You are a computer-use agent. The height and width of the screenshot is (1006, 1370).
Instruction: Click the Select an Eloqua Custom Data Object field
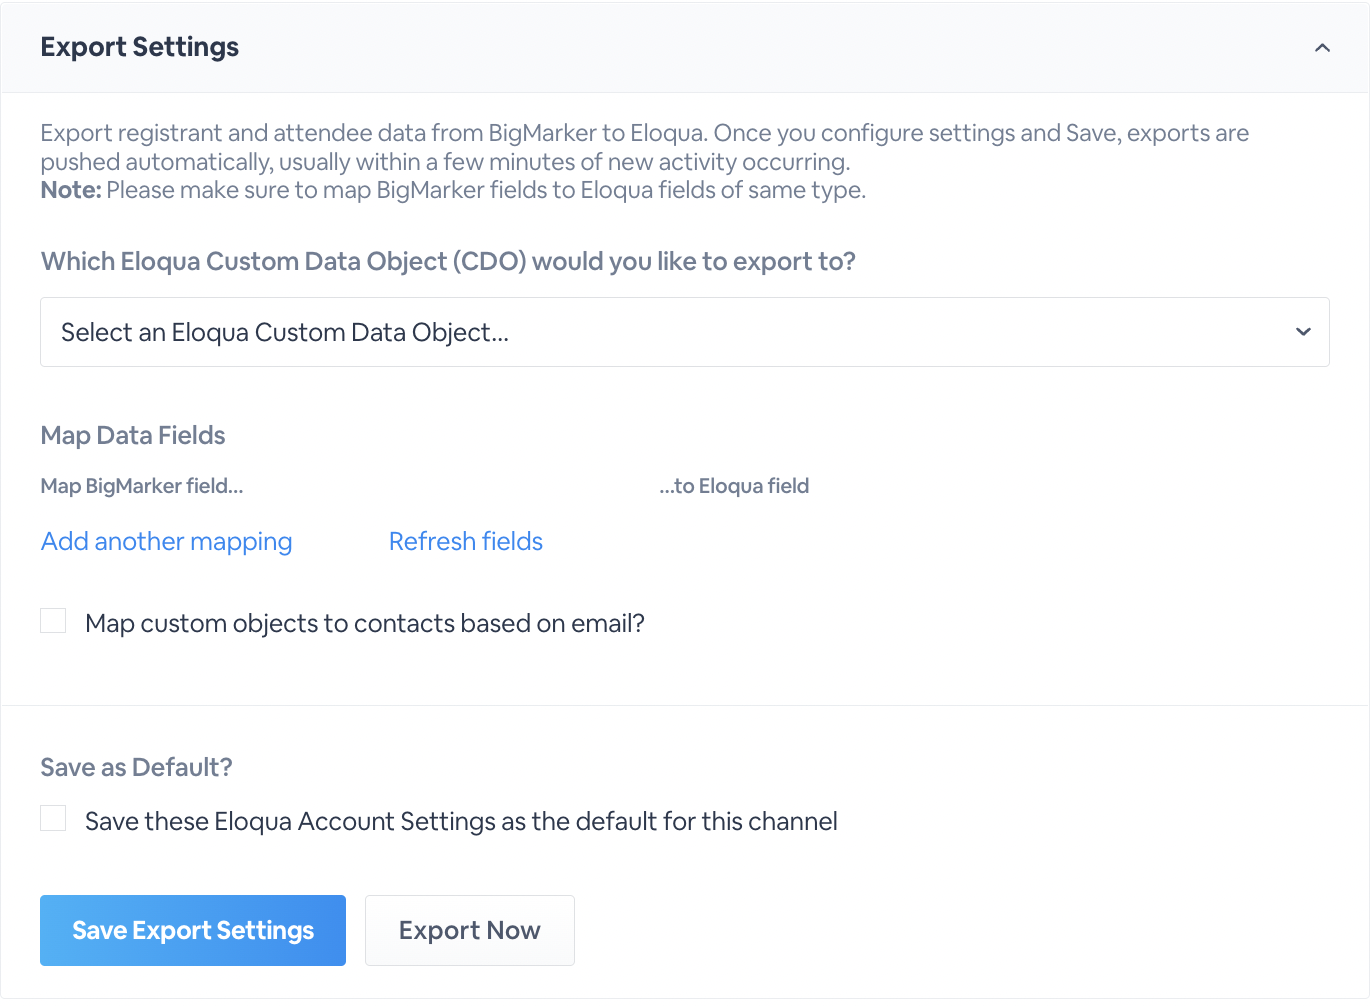(684, 331)
